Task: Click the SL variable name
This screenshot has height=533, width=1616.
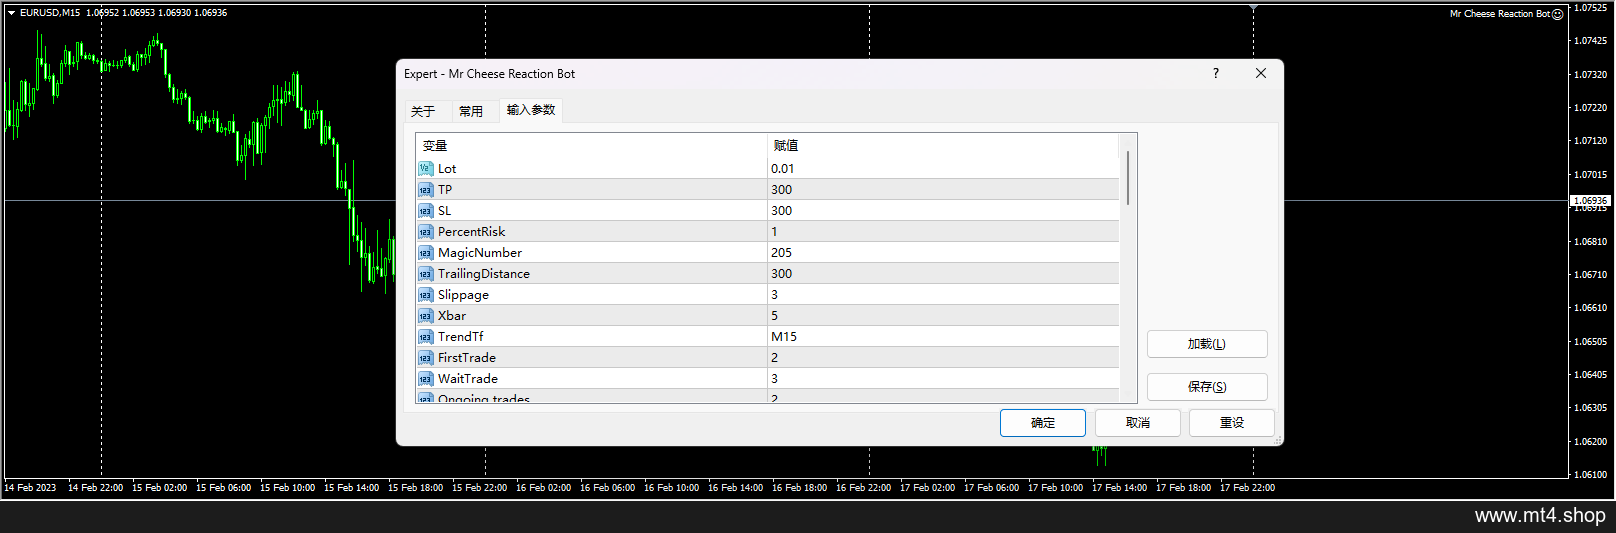Action: [445, 211]
